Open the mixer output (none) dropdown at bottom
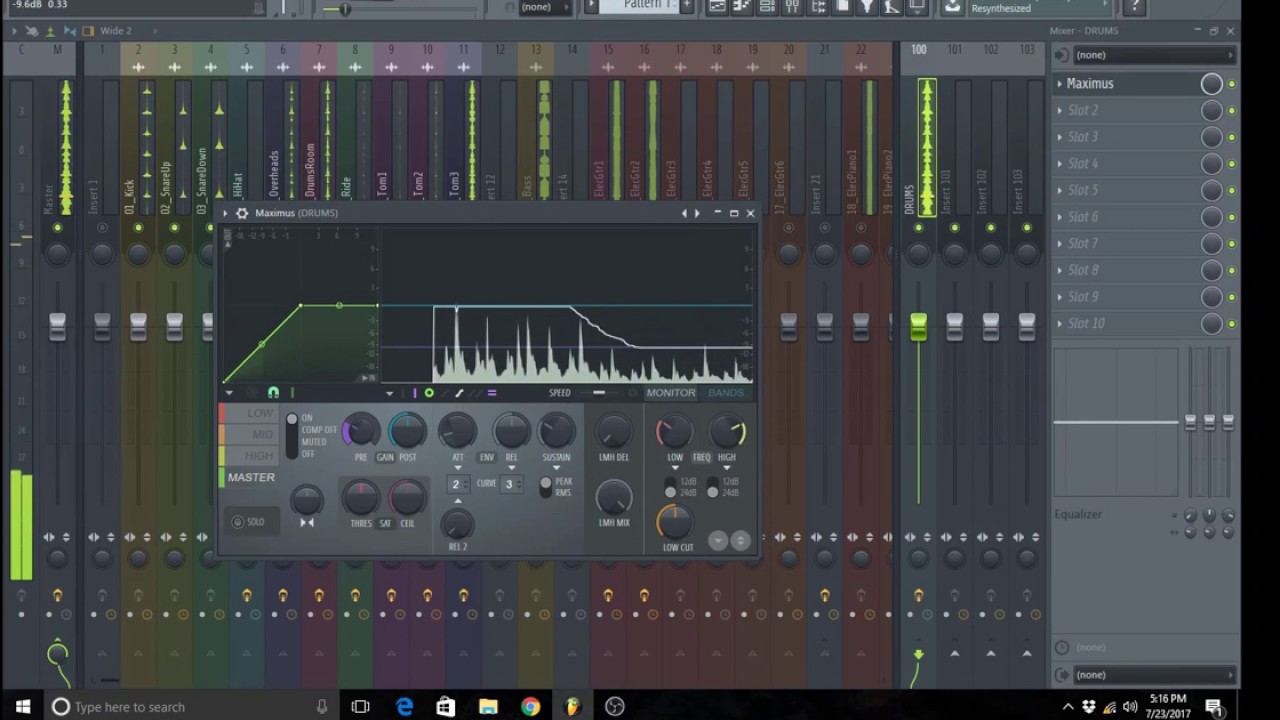The height and width of the screenshot is (720, 1280). [x=1154, y=675]
